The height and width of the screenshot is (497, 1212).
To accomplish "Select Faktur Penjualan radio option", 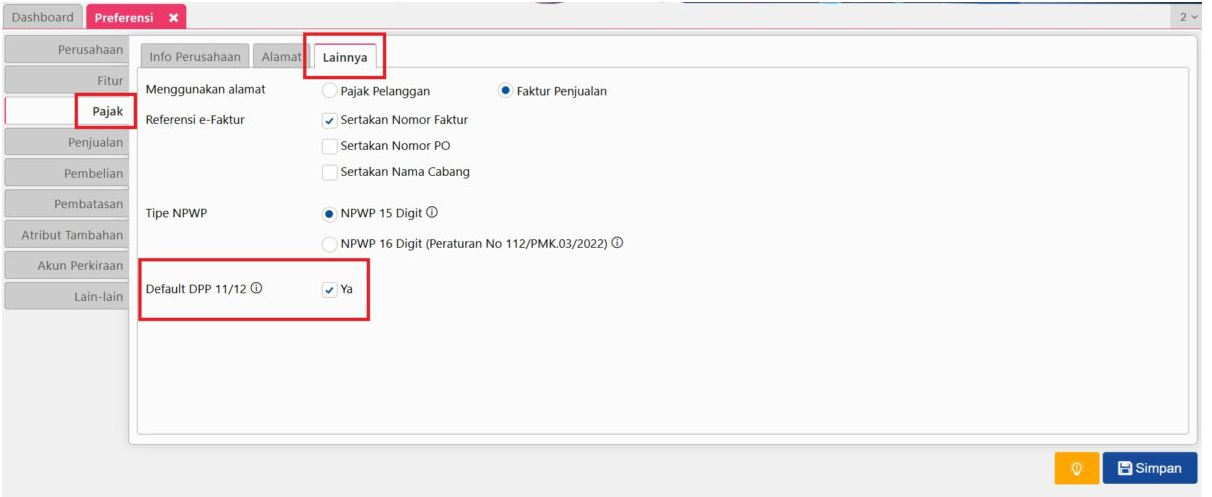I will (505, 91).
